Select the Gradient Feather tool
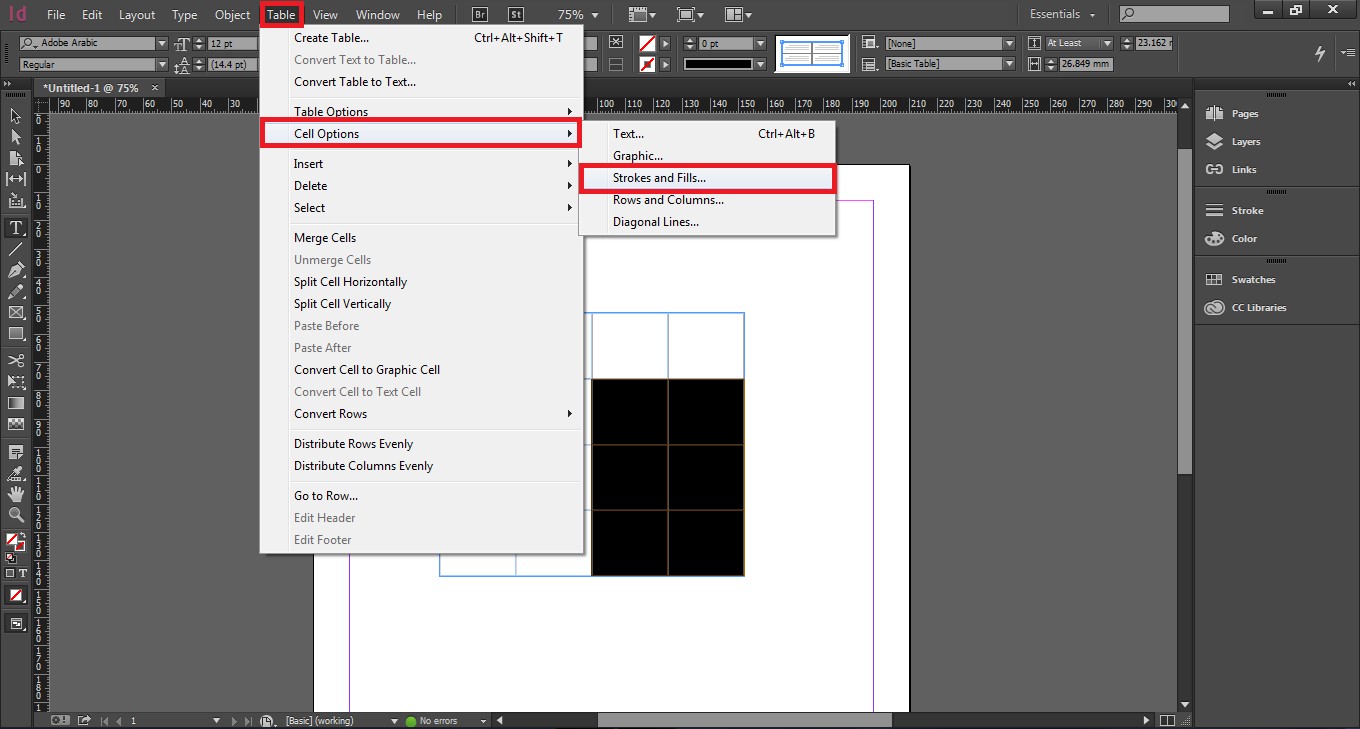The height and width of the screenshot is (729, 1360). coord(16,424)
